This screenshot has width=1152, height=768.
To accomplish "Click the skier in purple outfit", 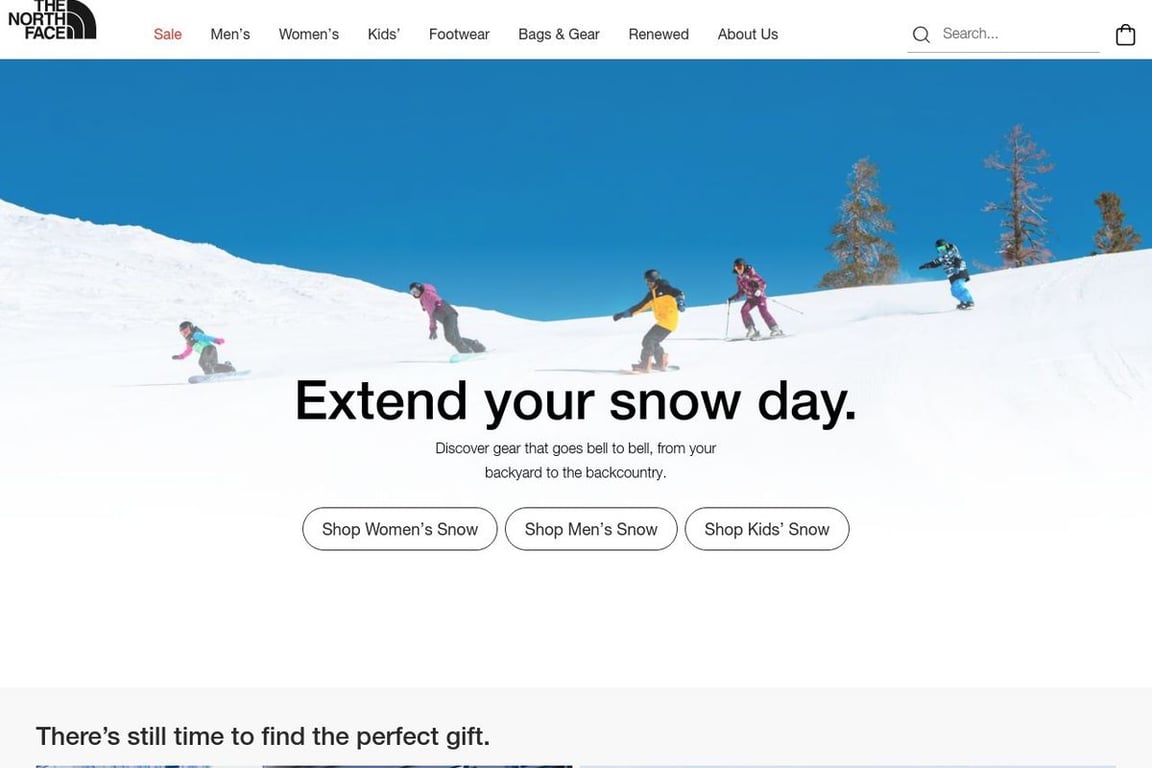I will pyautogui.click(x=752, y=298).
